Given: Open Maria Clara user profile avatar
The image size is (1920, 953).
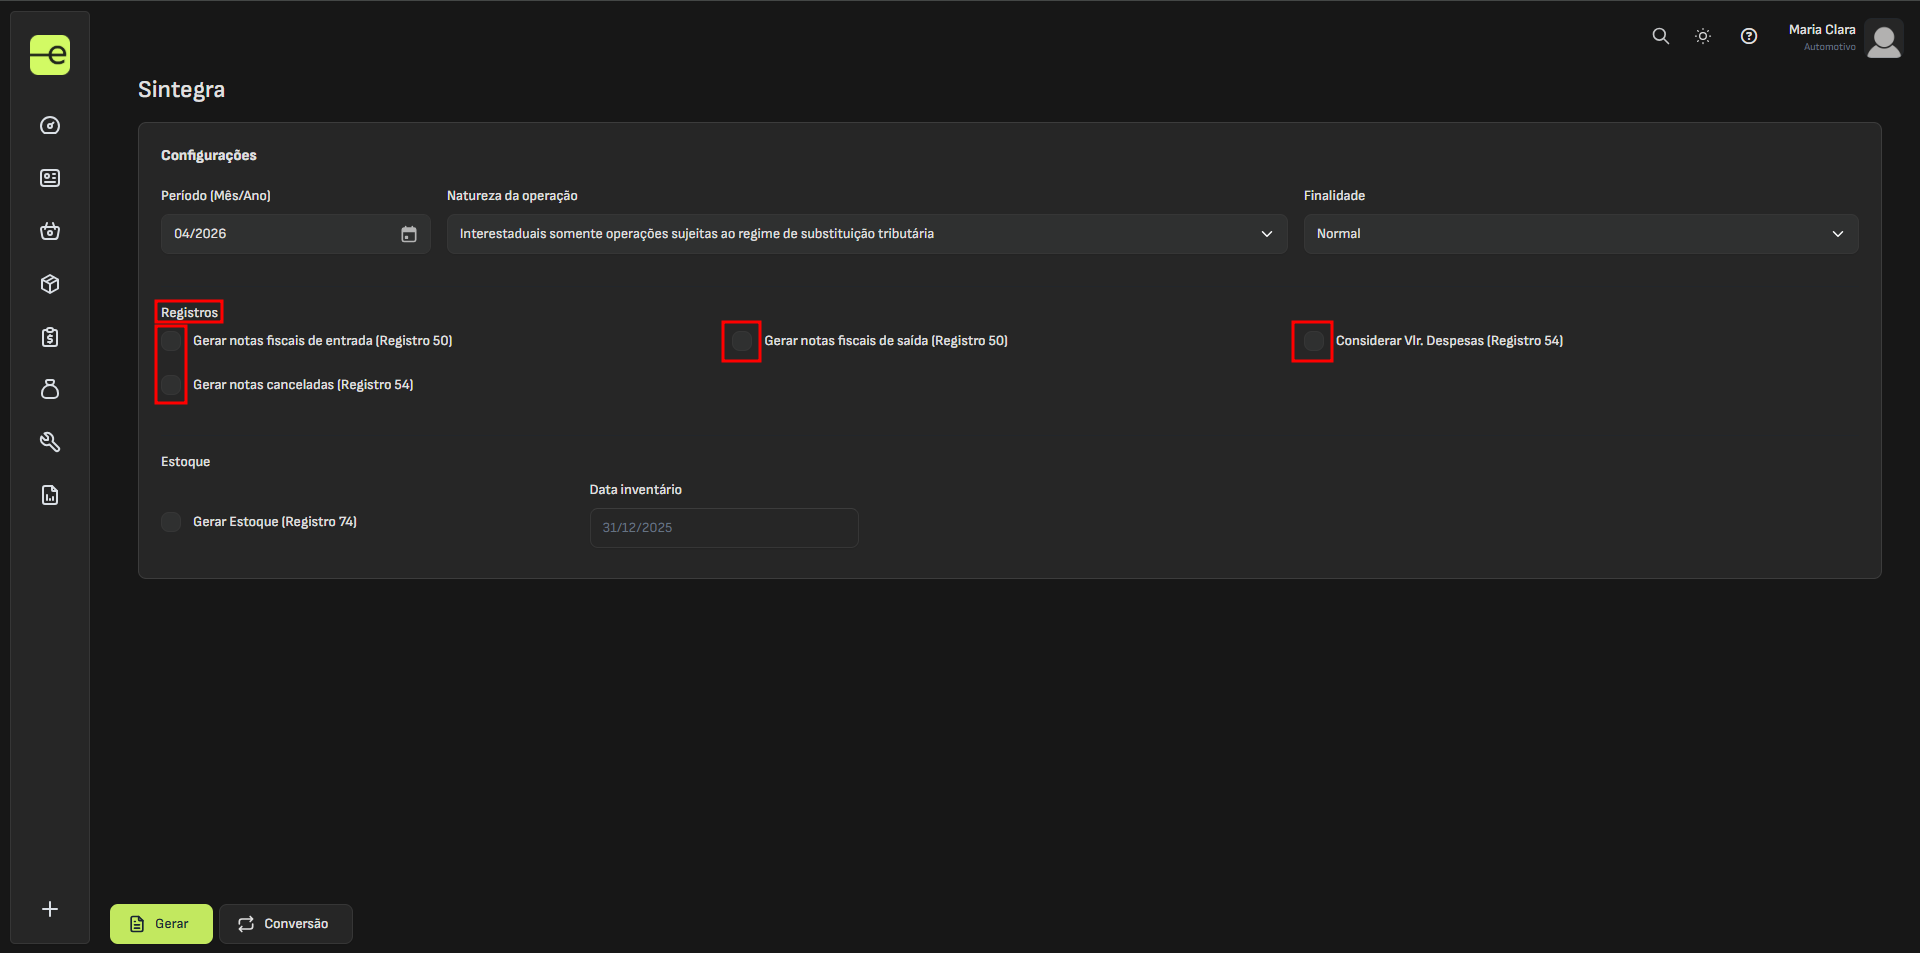Looking at the screenshot, I should click(1883, 40).
